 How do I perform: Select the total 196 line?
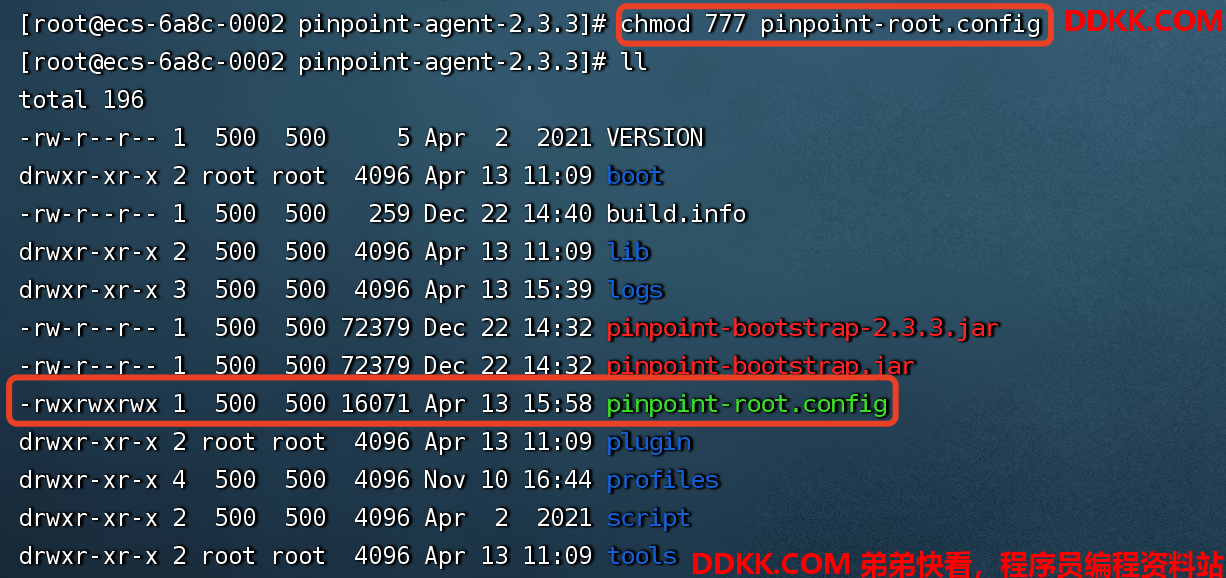pyautogui.click(x=82, y=100)
